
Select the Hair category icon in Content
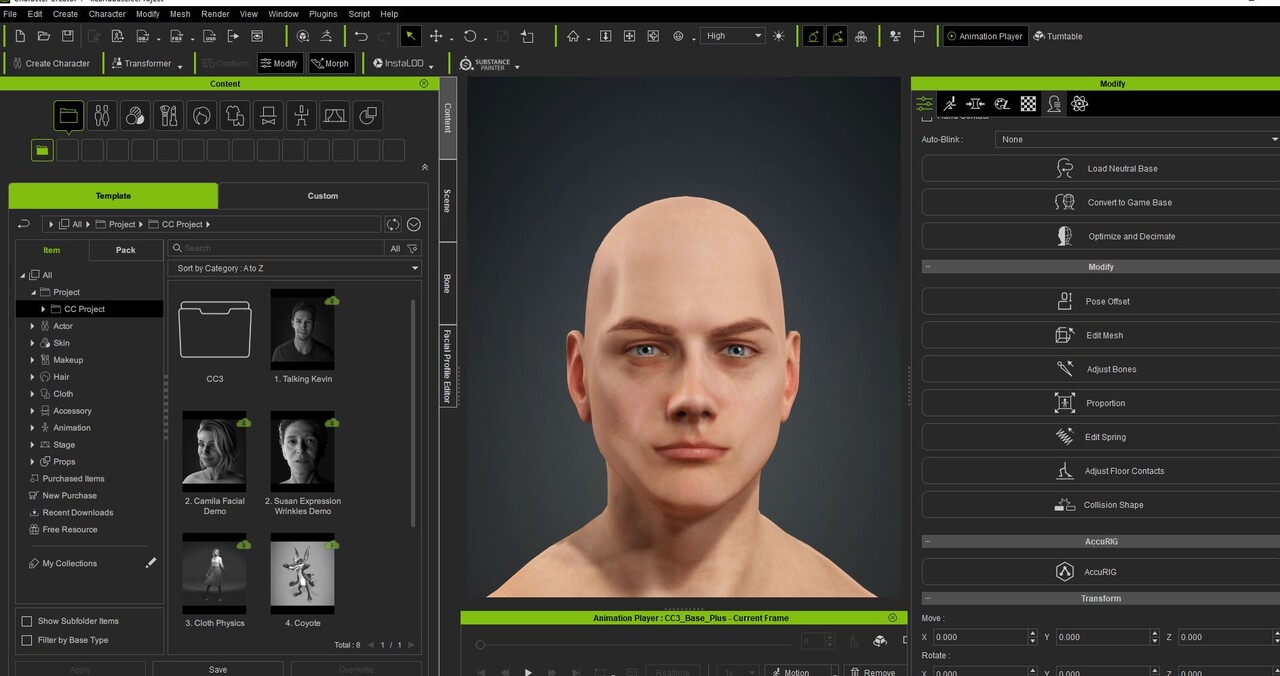[x=202, y=116]
